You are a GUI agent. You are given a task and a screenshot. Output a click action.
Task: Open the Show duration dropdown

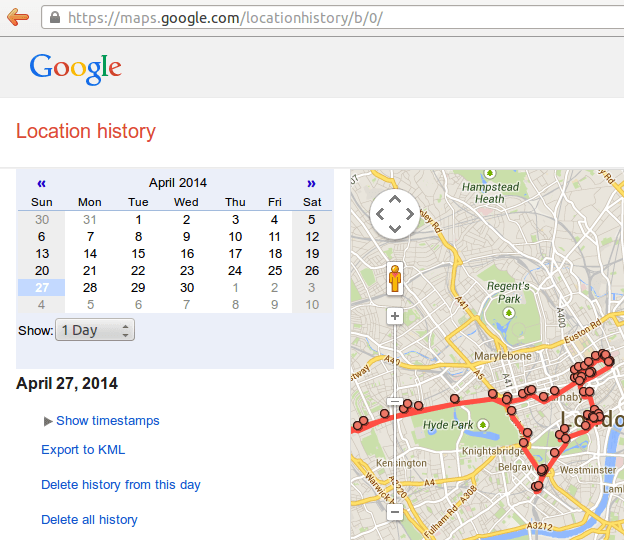coord(95,330)
